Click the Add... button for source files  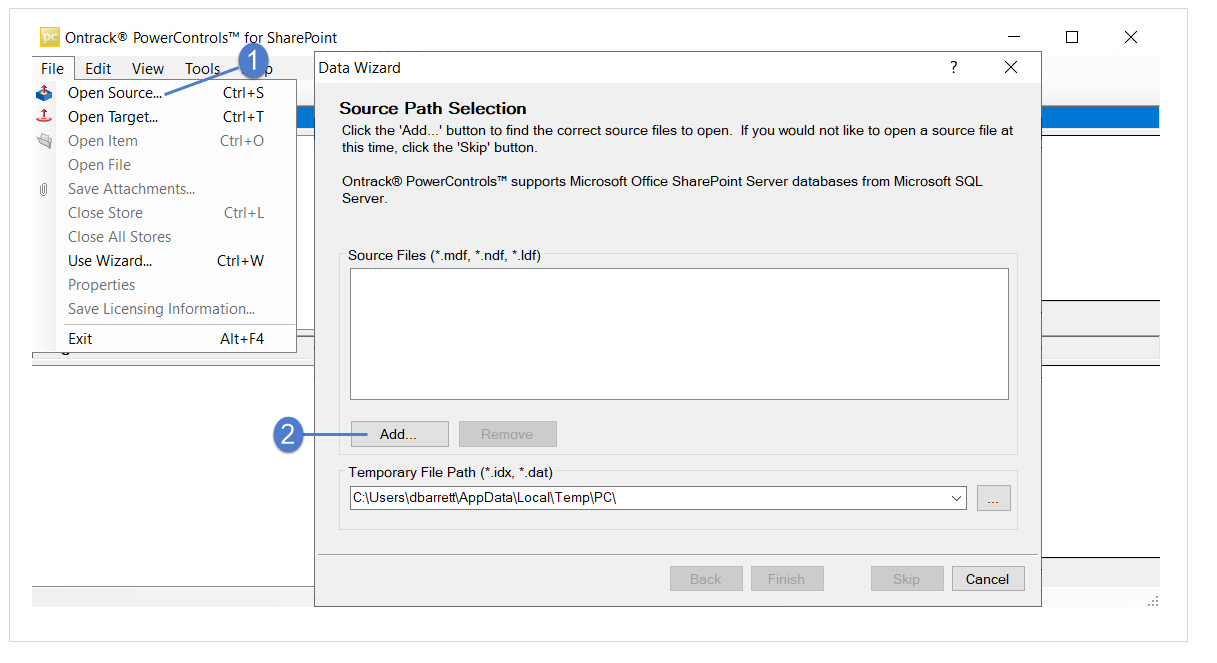[x=399, y=434]
